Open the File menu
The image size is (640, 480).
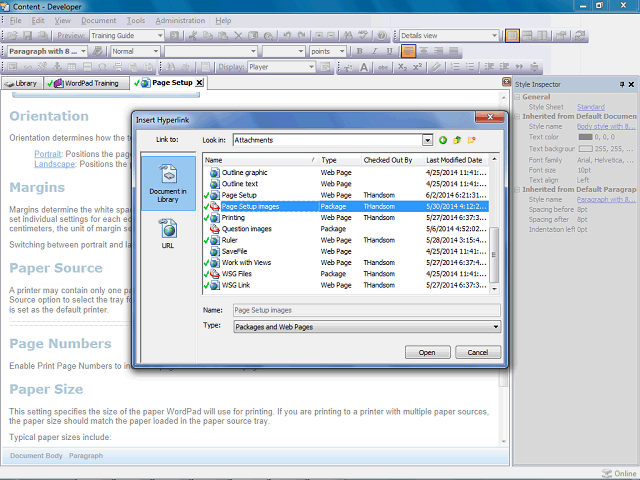[x=16, y=20]
